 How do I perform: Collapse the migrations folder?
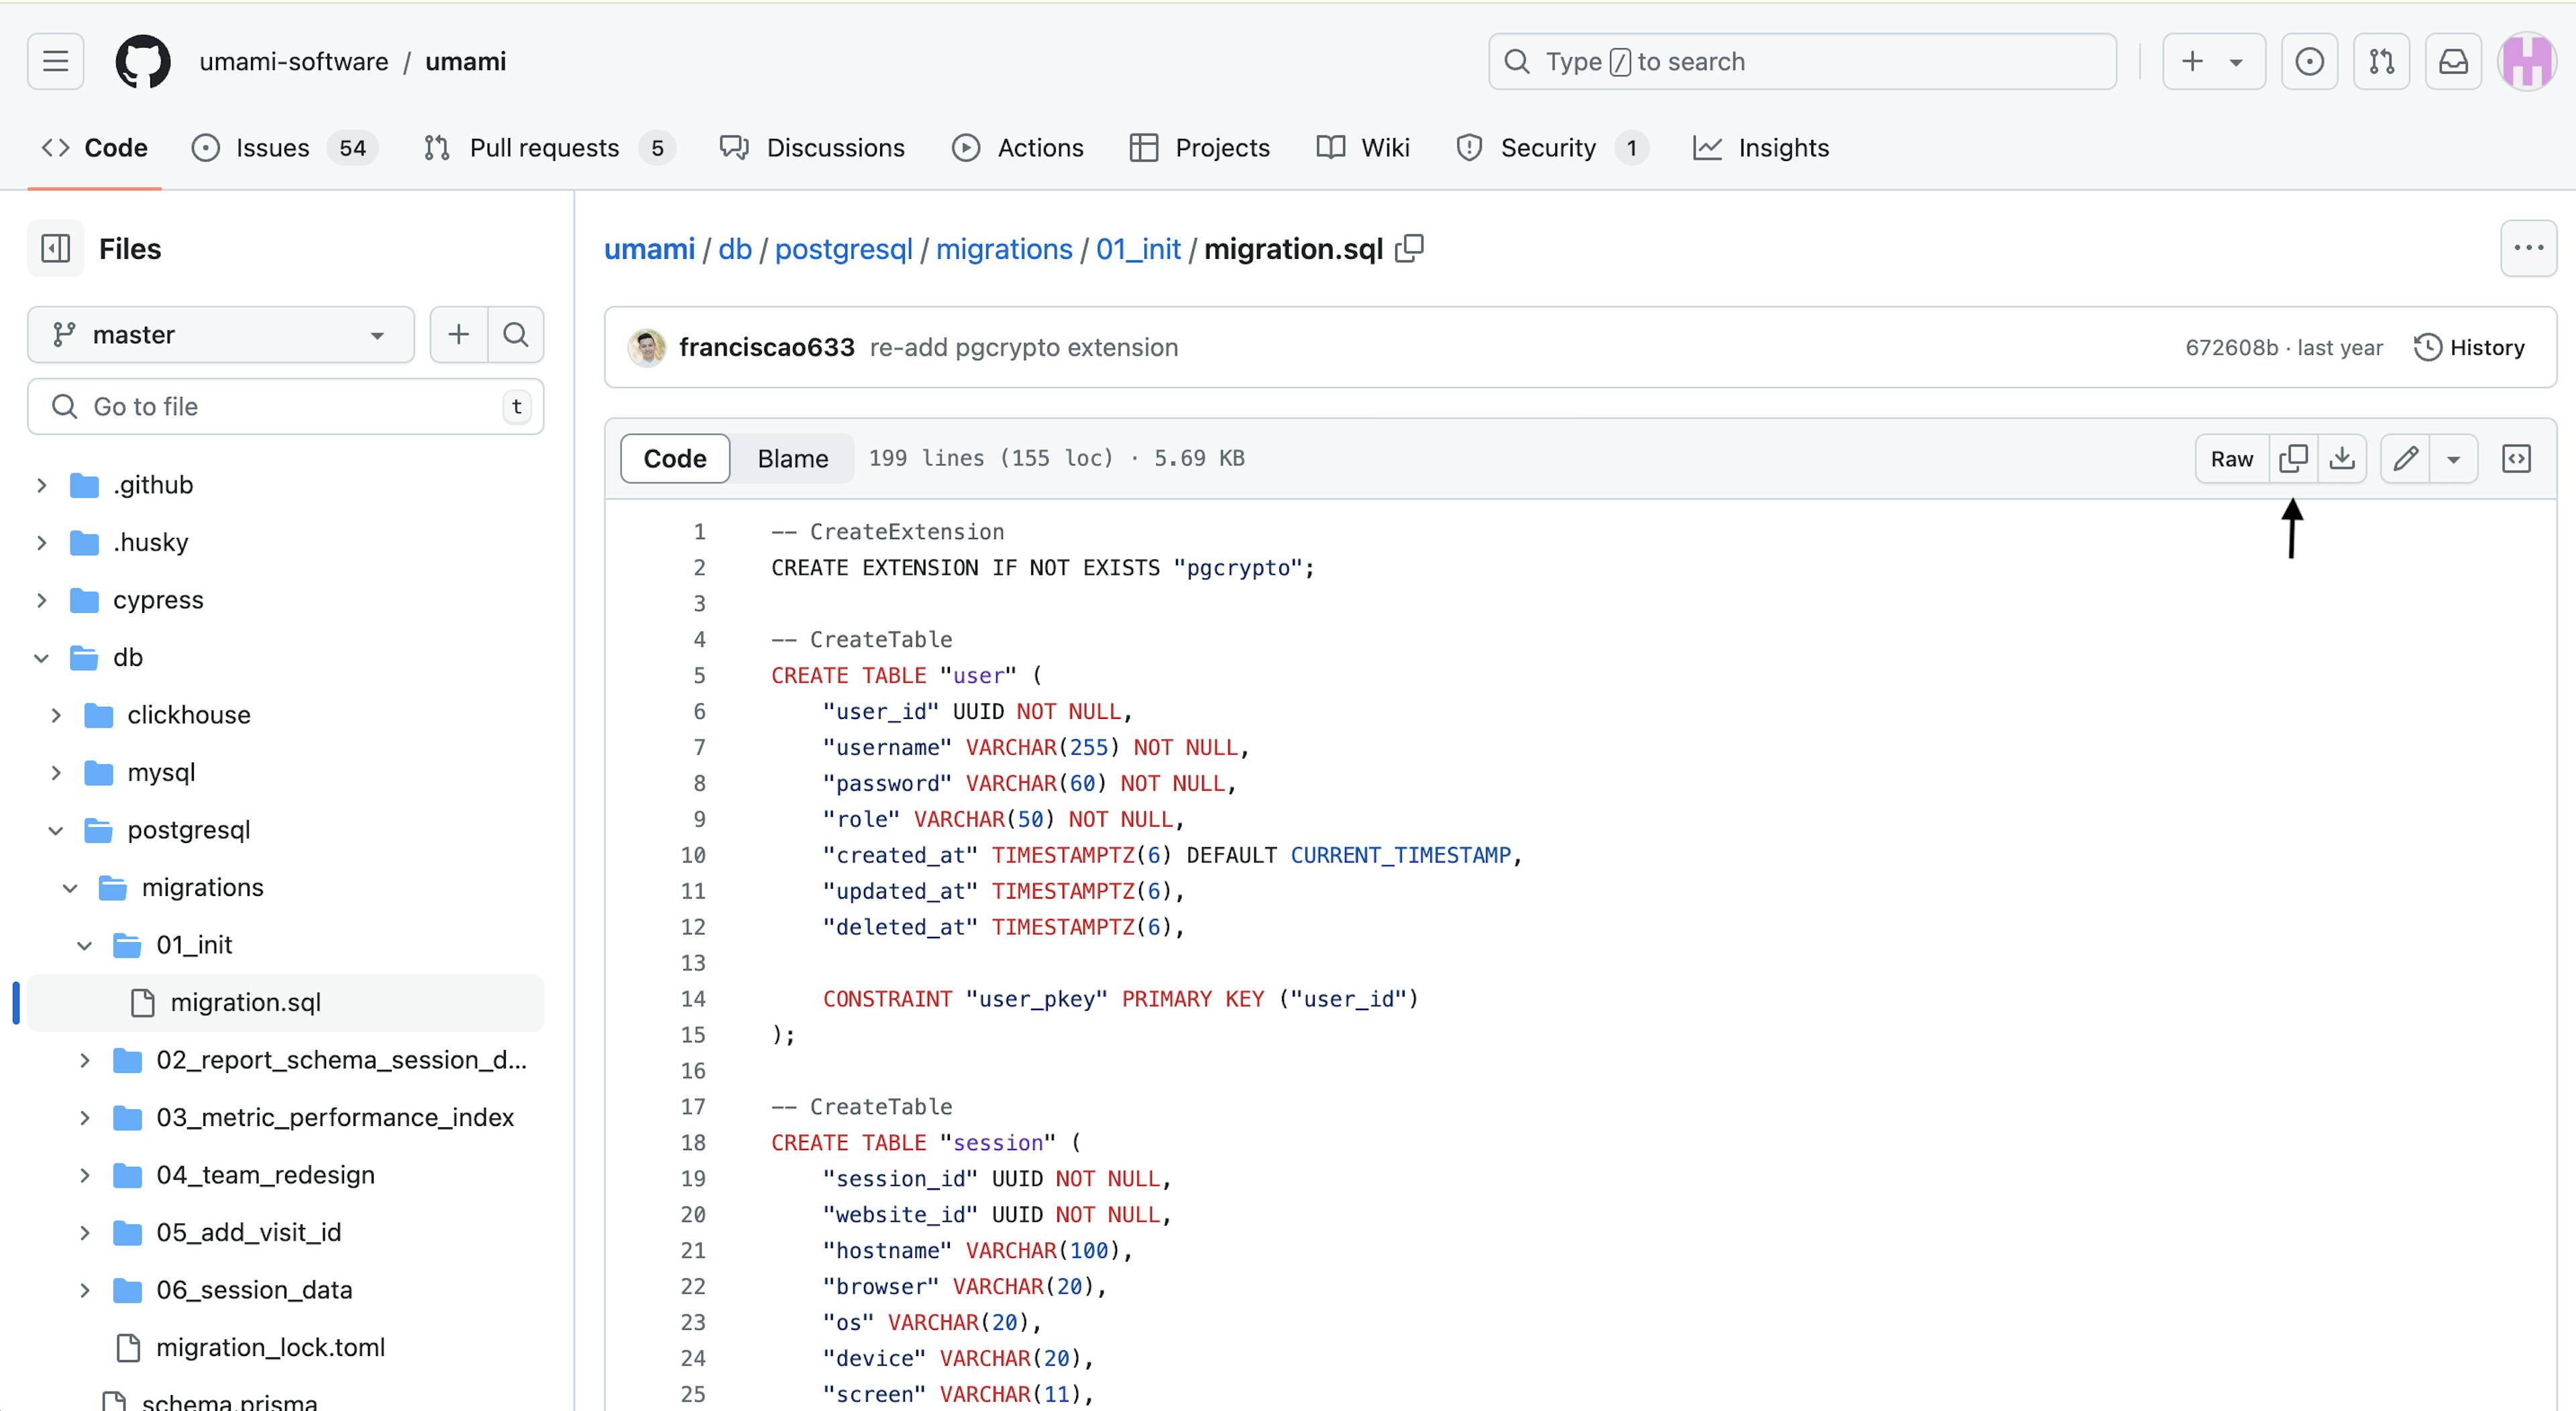(70, 887)
